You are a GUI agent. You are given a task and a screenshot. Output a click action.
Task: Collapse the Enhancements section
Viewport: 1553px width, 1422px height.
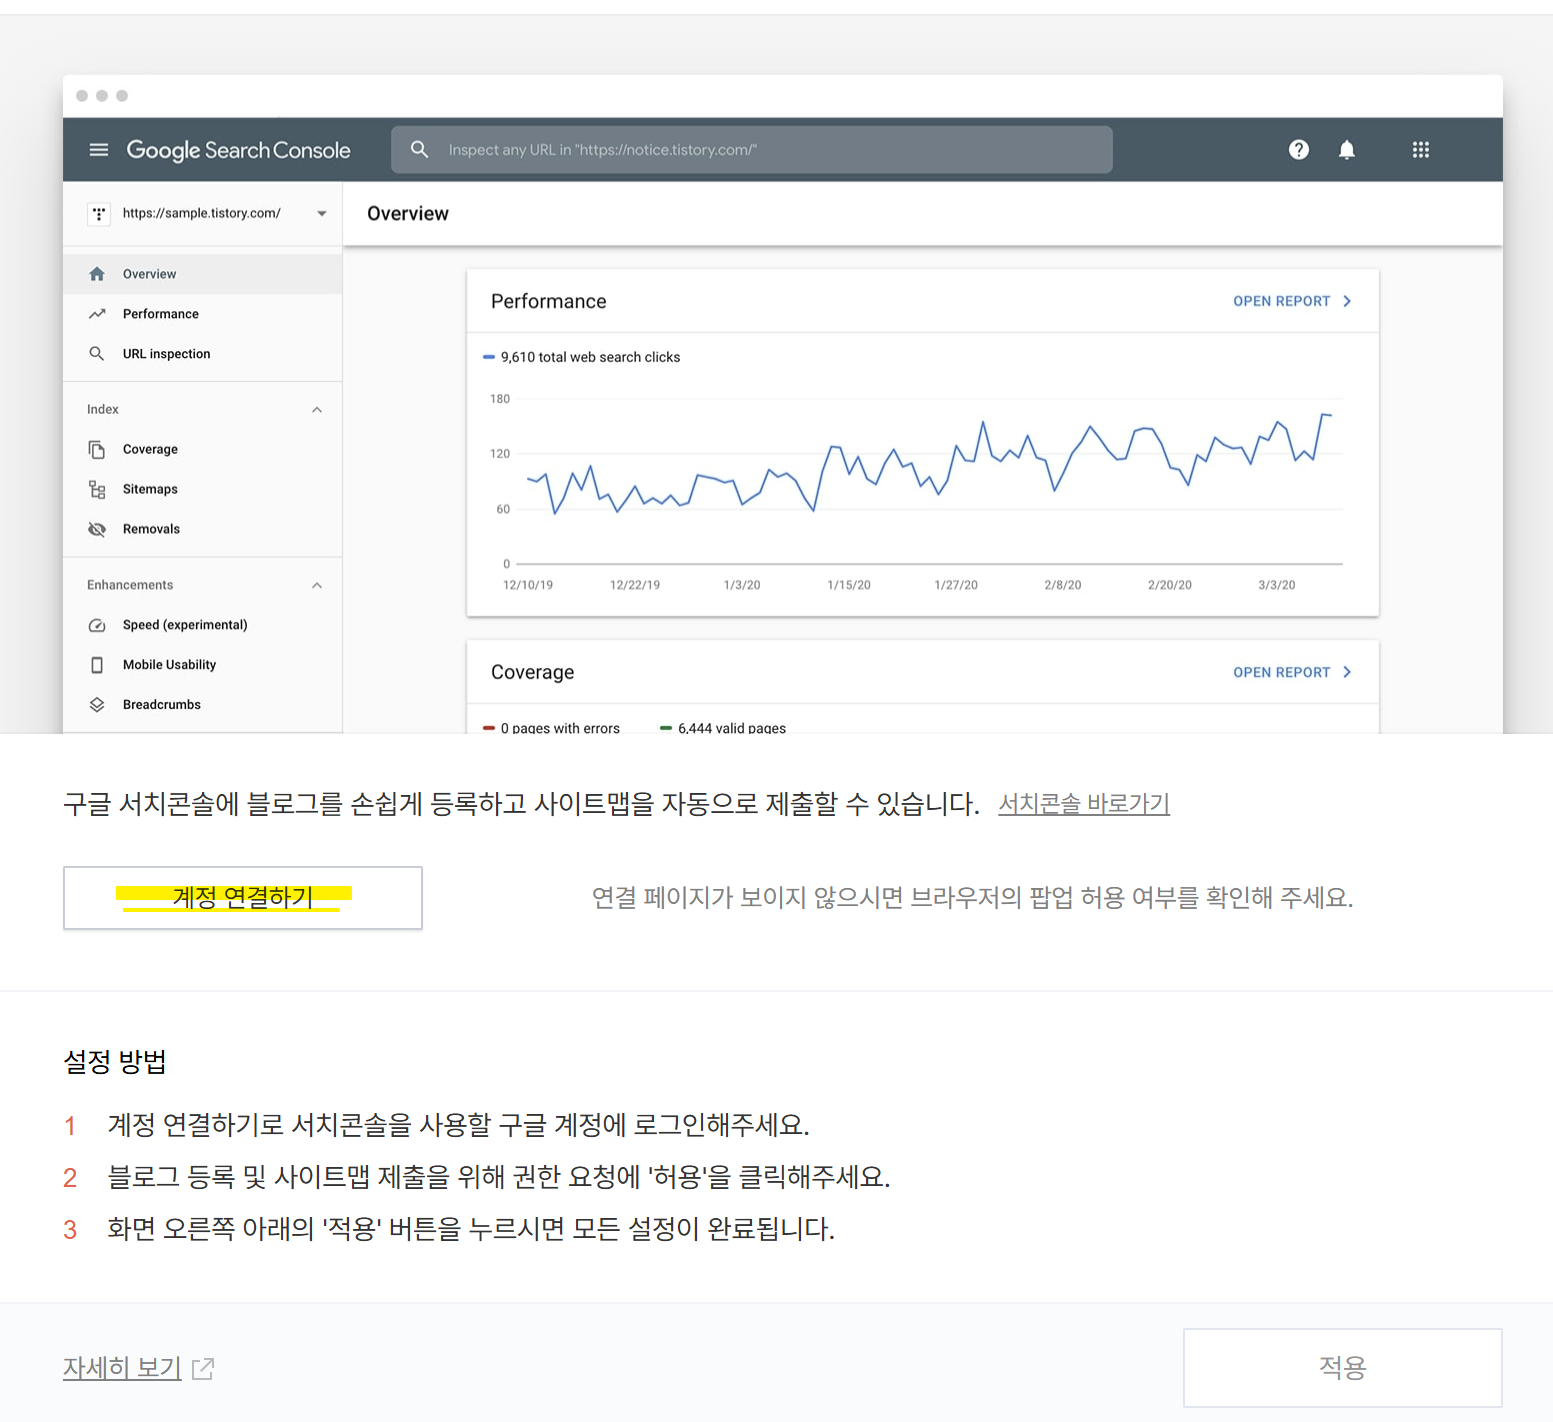tap(317, 586)
